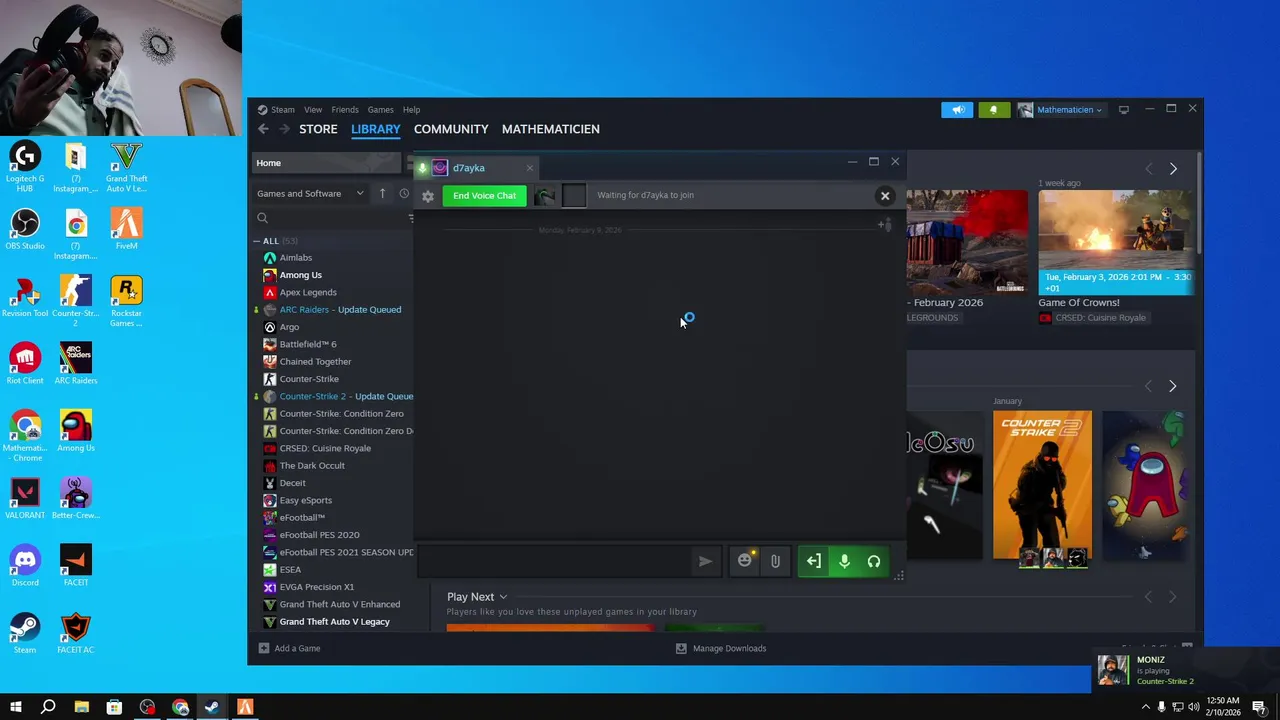Show next items in the recent games shelf

click(1173, 386)
